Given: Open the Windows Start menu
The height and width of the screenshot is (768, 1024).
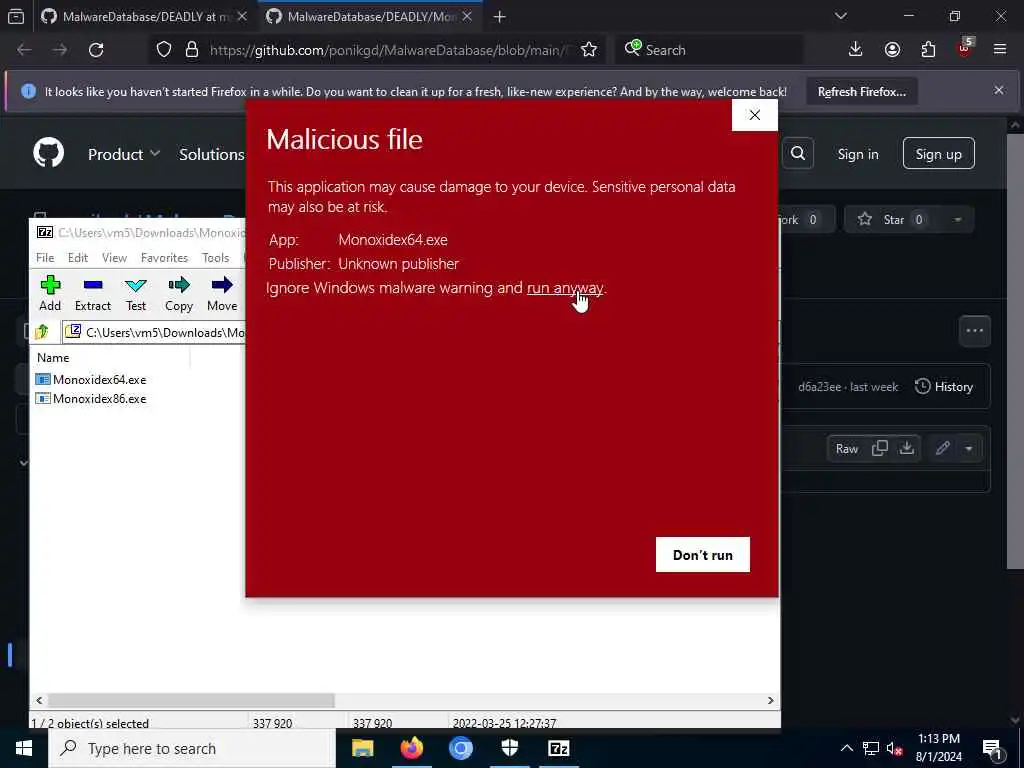Looking at the screenshot, I should point(24,748).
